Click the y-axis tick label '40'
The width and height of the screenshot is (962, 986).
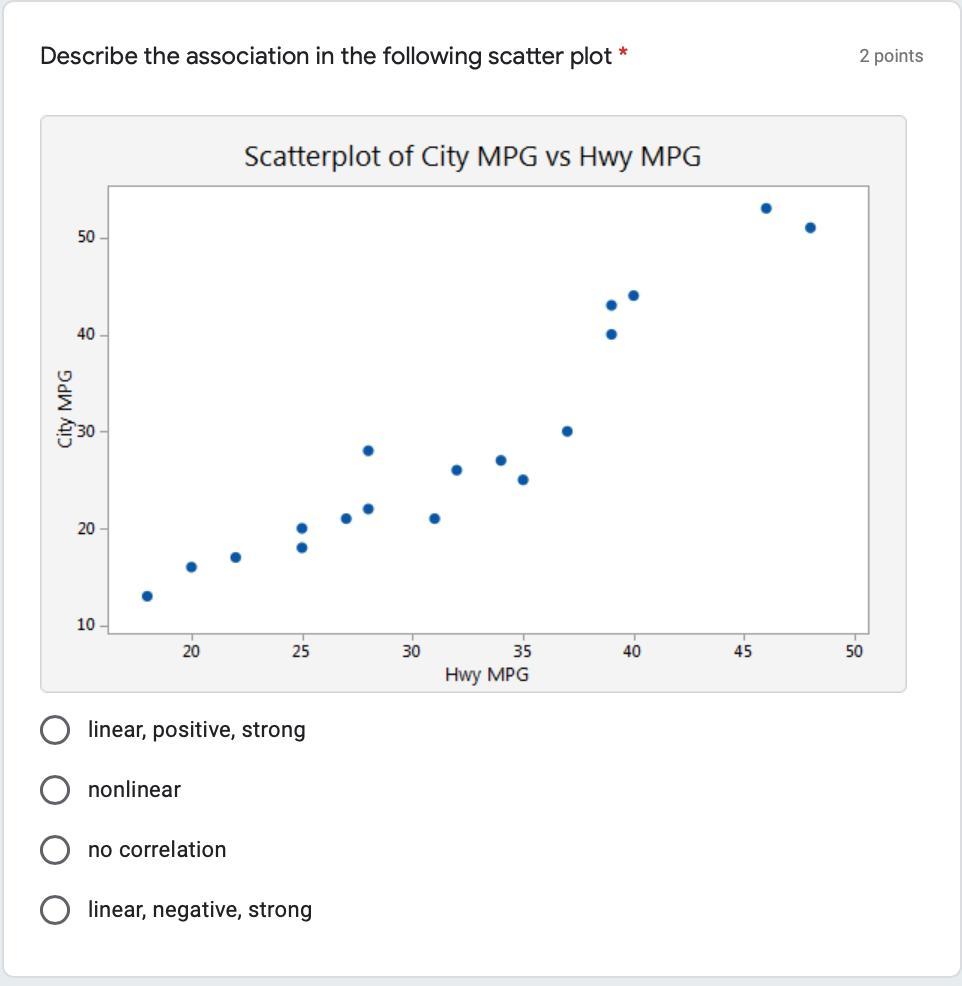(x=84, y=335)
